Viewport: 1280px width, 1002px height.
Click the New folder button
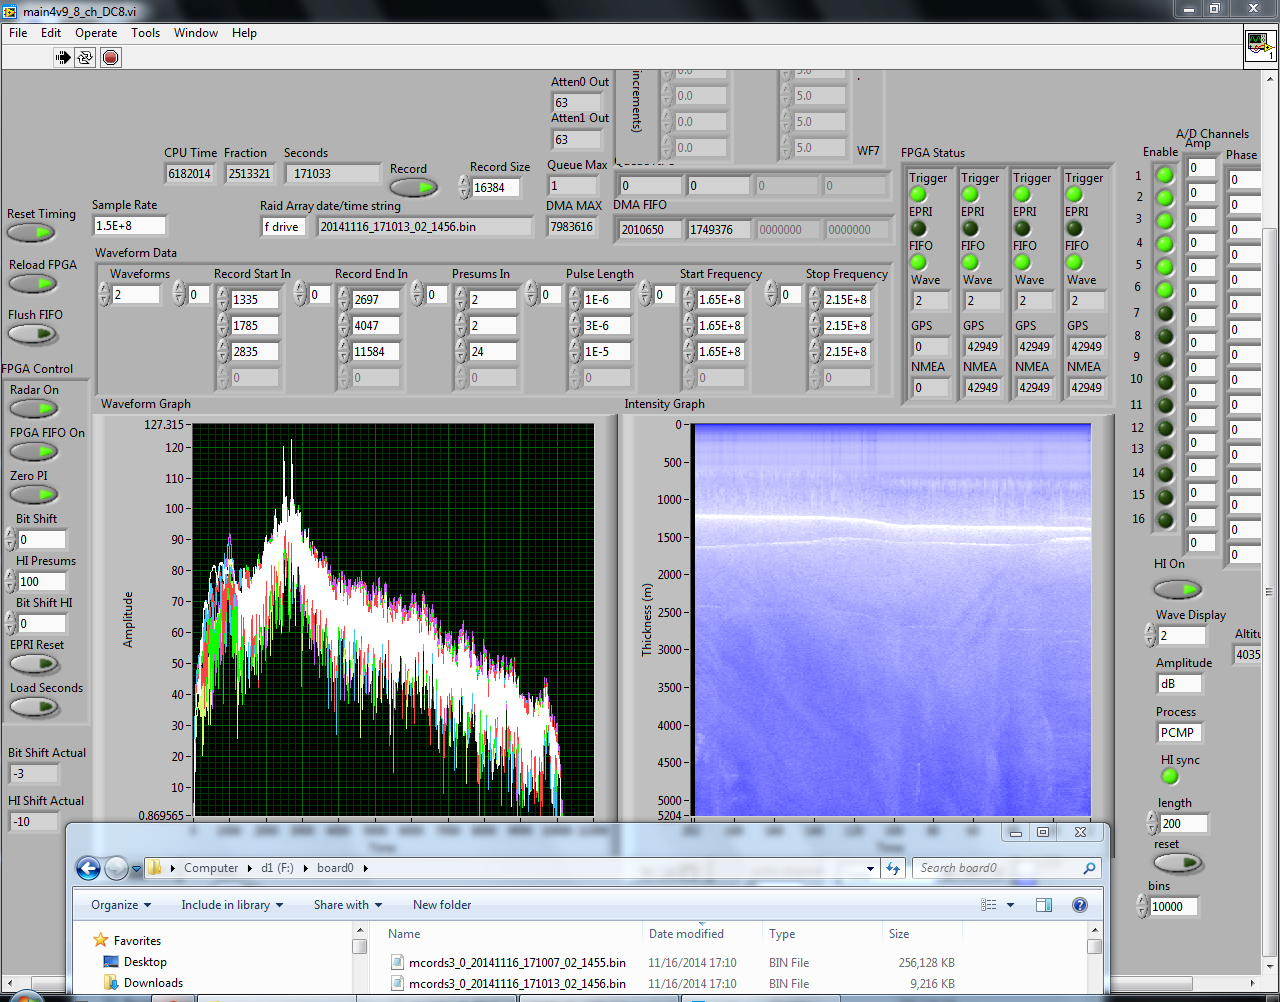pyautogui.click(x=442, y=905)
